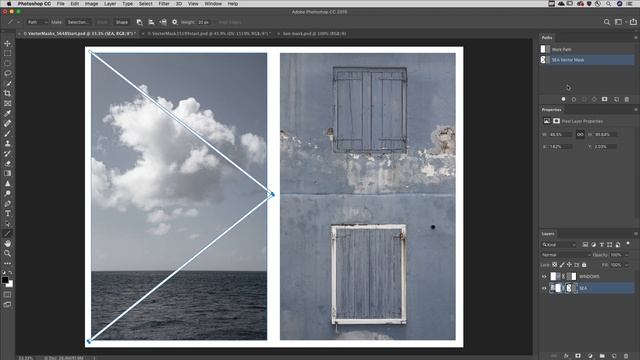The image size is (640, 360).
Task: Hide the WINDOWS layer
Action: pyautogui.click(x=544, y=277)
